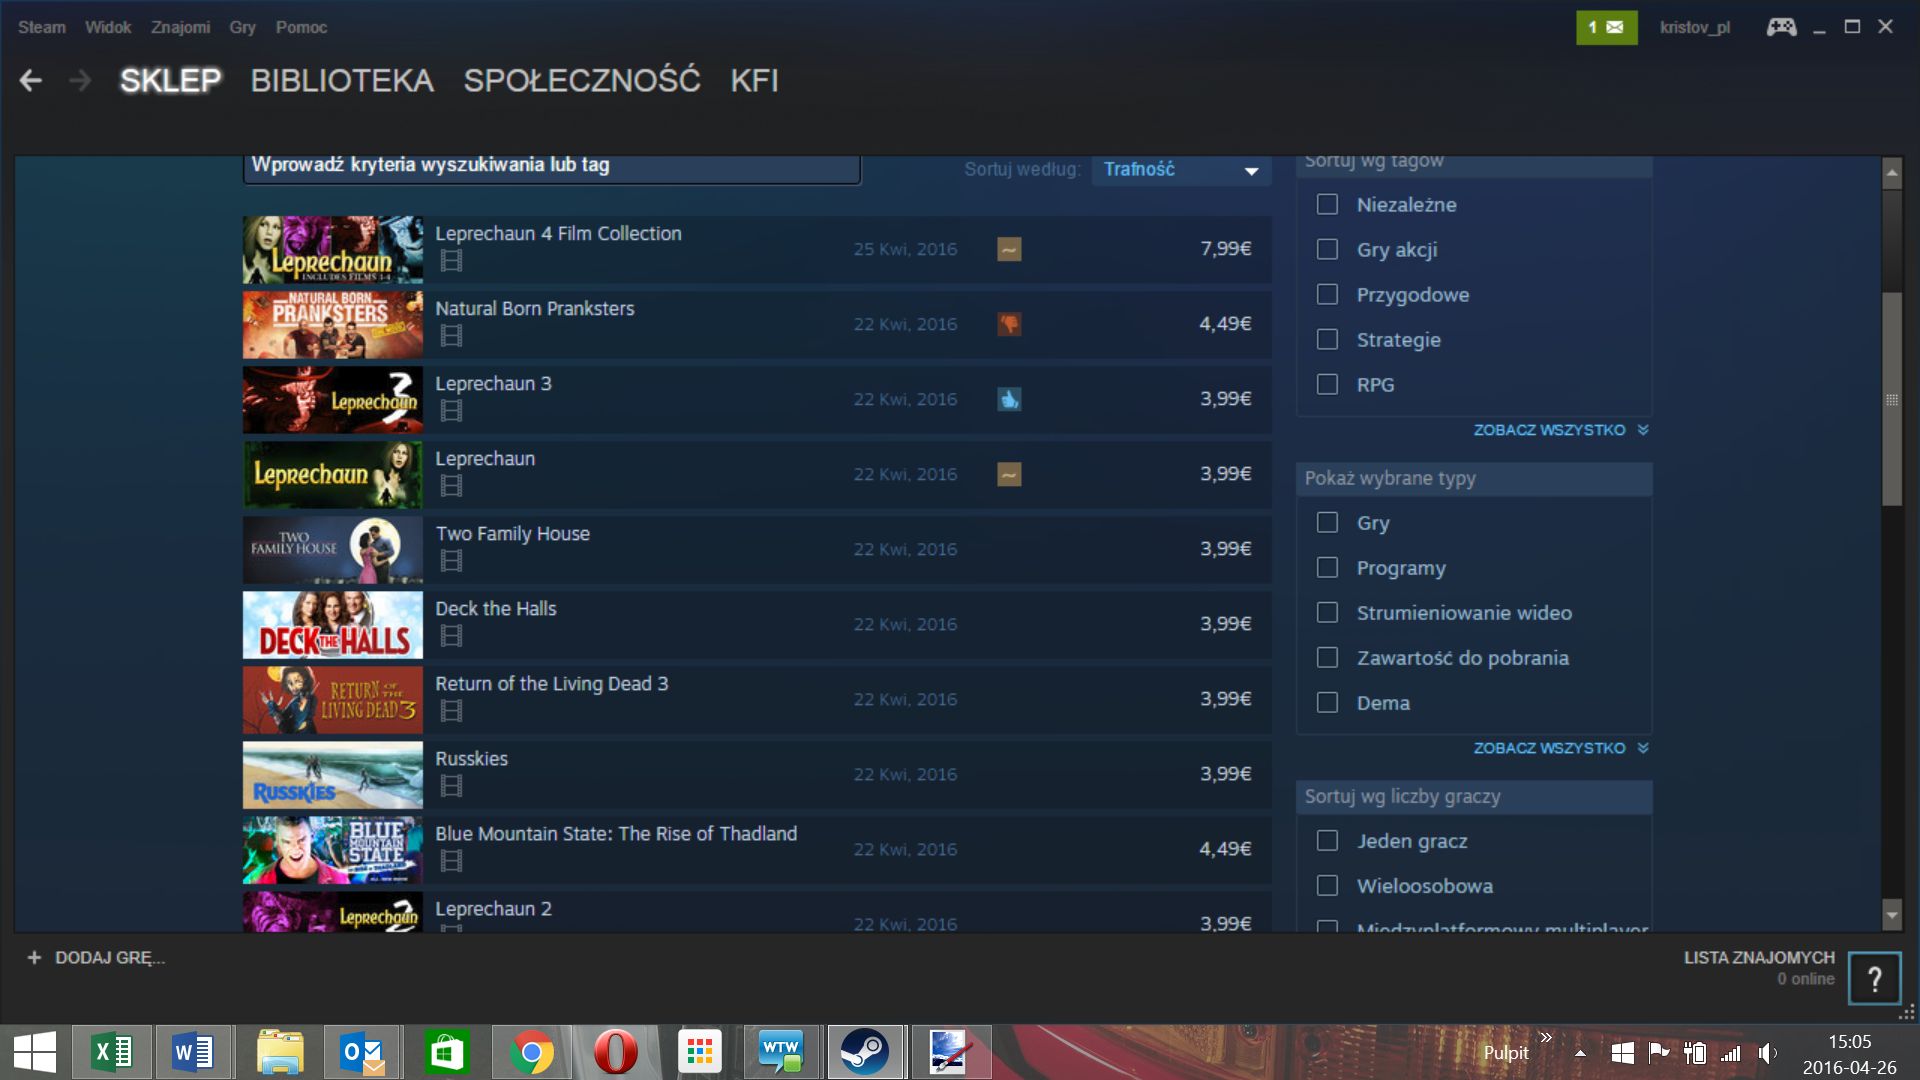Click the back navigation arrow
This screenshot has height=1080, width=1920.
point(31,81)
